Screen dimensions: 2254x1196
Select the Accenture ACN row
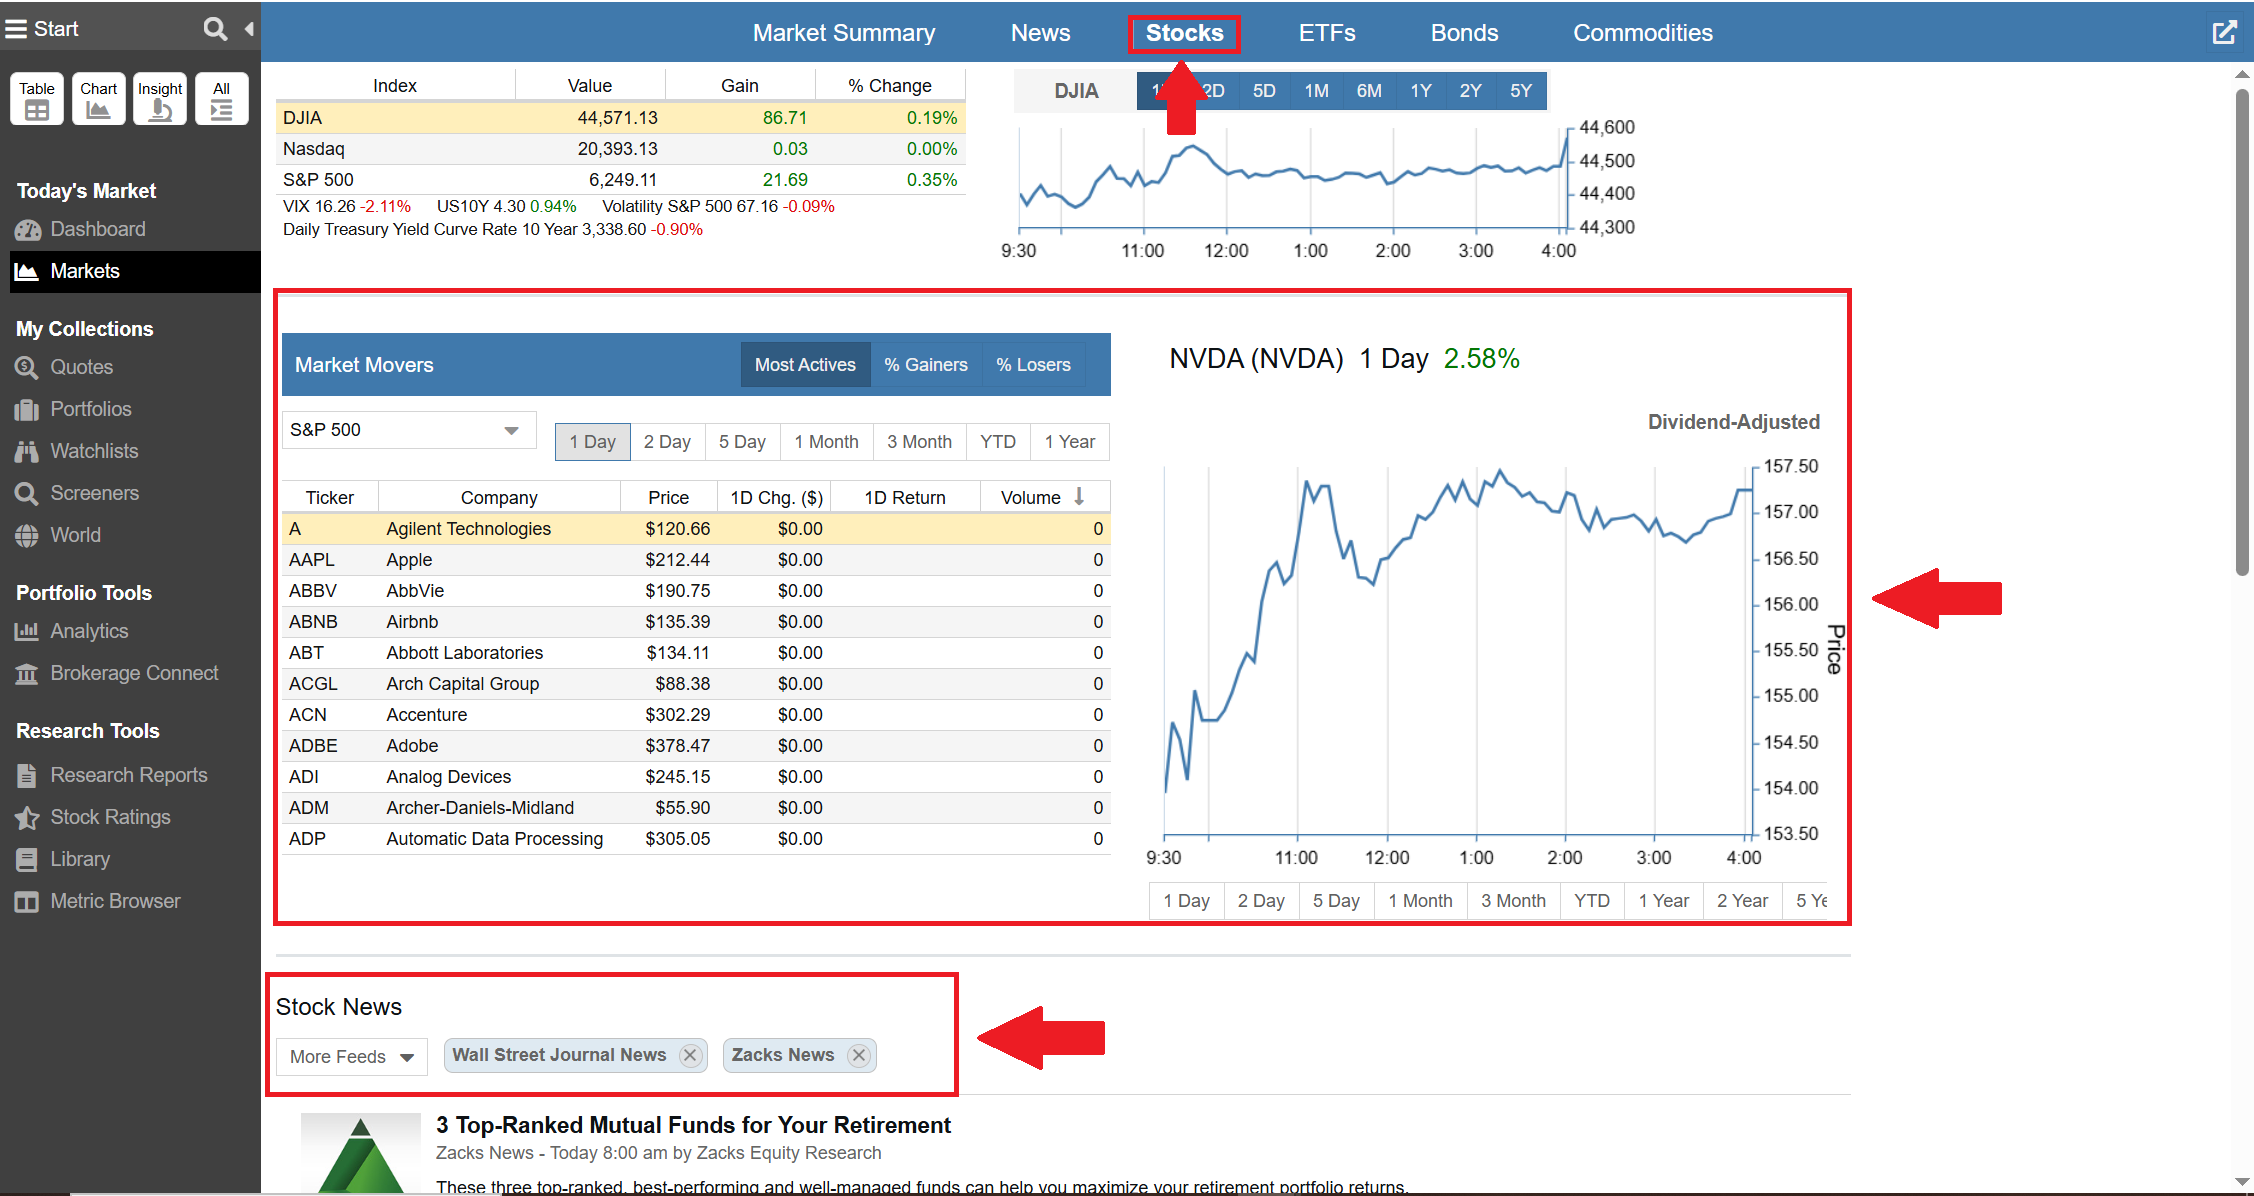coord(696,715)
